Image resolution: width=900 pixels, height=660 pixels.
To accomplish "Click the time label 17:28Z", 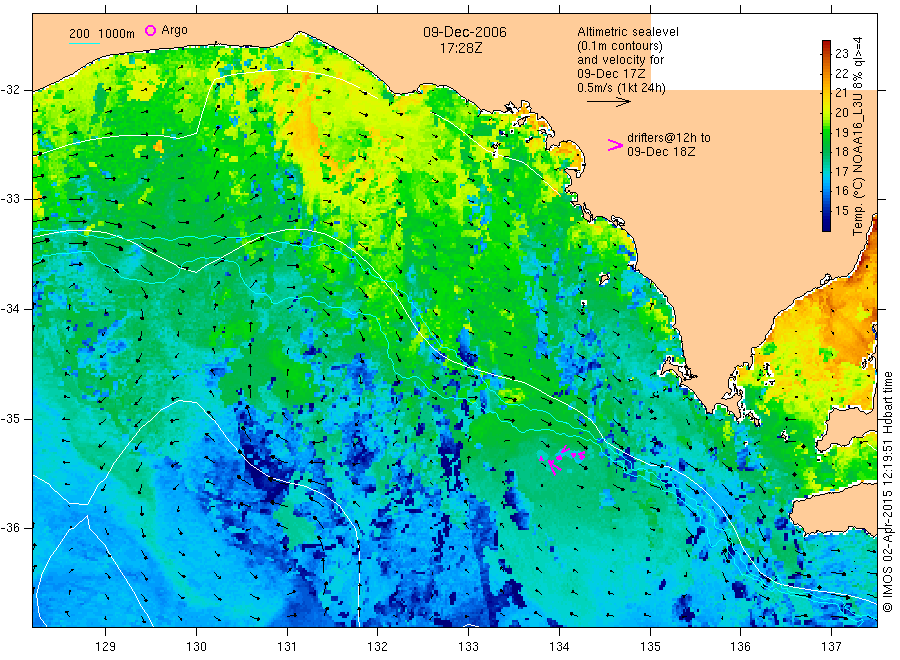I will click(461, 48).
